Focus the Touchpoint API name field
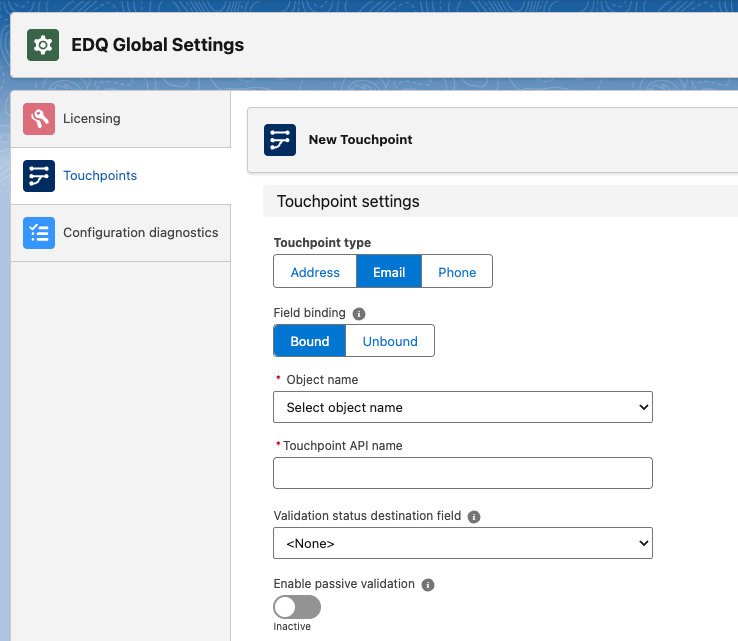The width and height of the screenshot is (738, 641). click(463, 473)
